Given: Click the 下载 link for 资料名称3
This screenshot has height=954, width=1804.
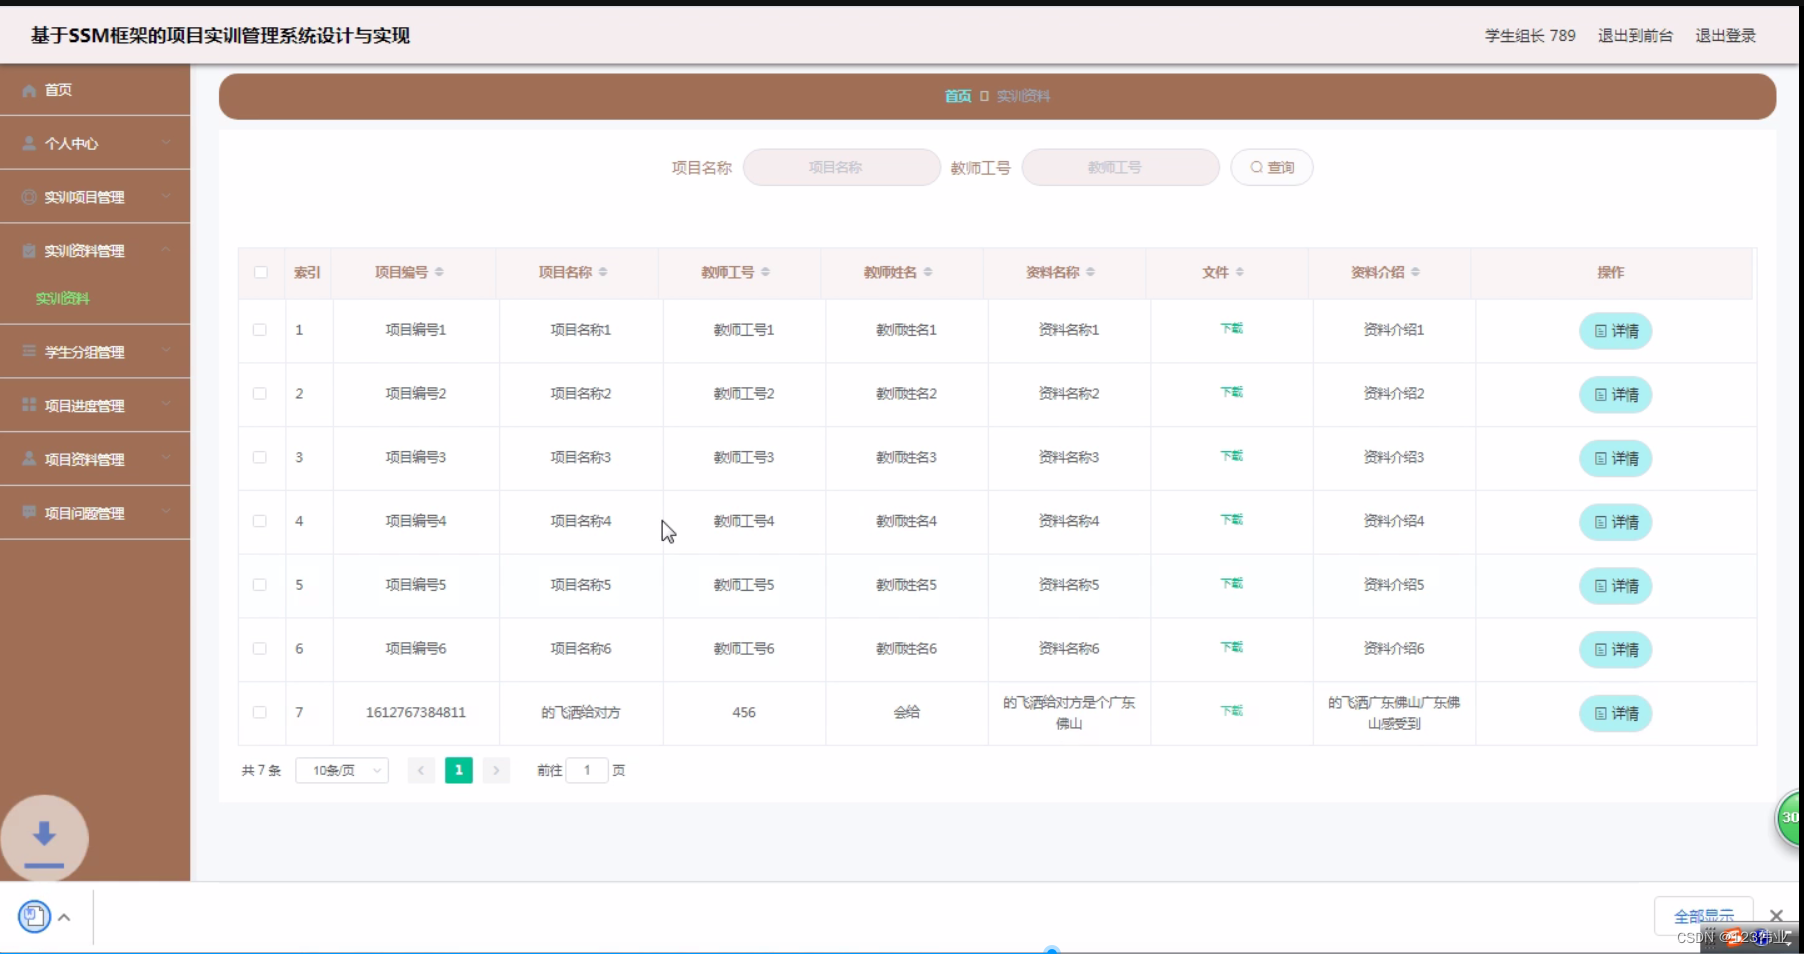Looking at the screenshot, I should coord(1231,455).
